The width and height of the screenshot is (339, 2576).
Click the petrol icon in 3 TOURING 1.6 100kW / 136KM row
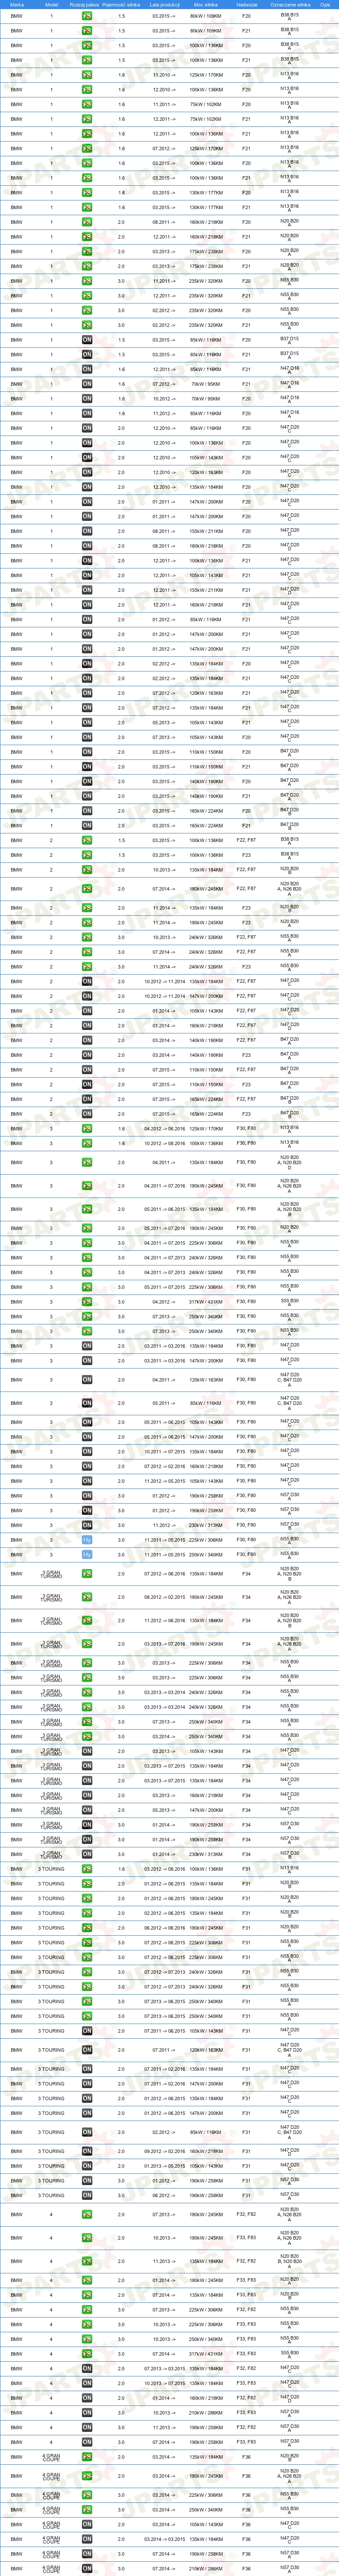[x=87, y=1869]
